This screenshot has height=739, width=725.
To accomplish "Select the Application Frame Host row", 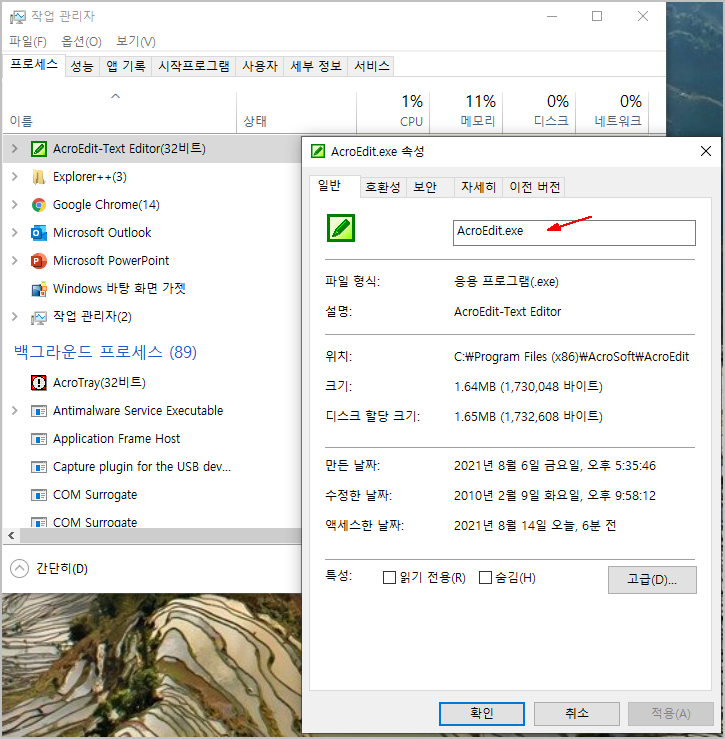I will (152, 439).
